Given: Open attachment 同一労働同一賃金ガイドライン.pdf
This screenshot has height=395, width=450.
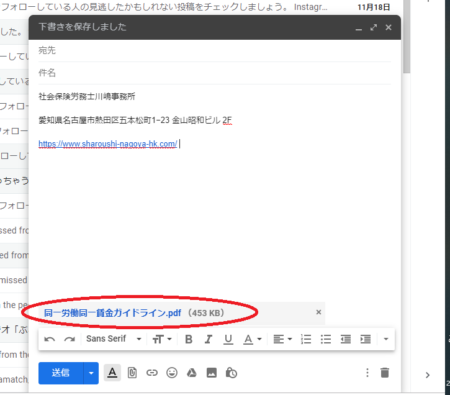Looking at the screenshot, I should (x=112, y=313).
